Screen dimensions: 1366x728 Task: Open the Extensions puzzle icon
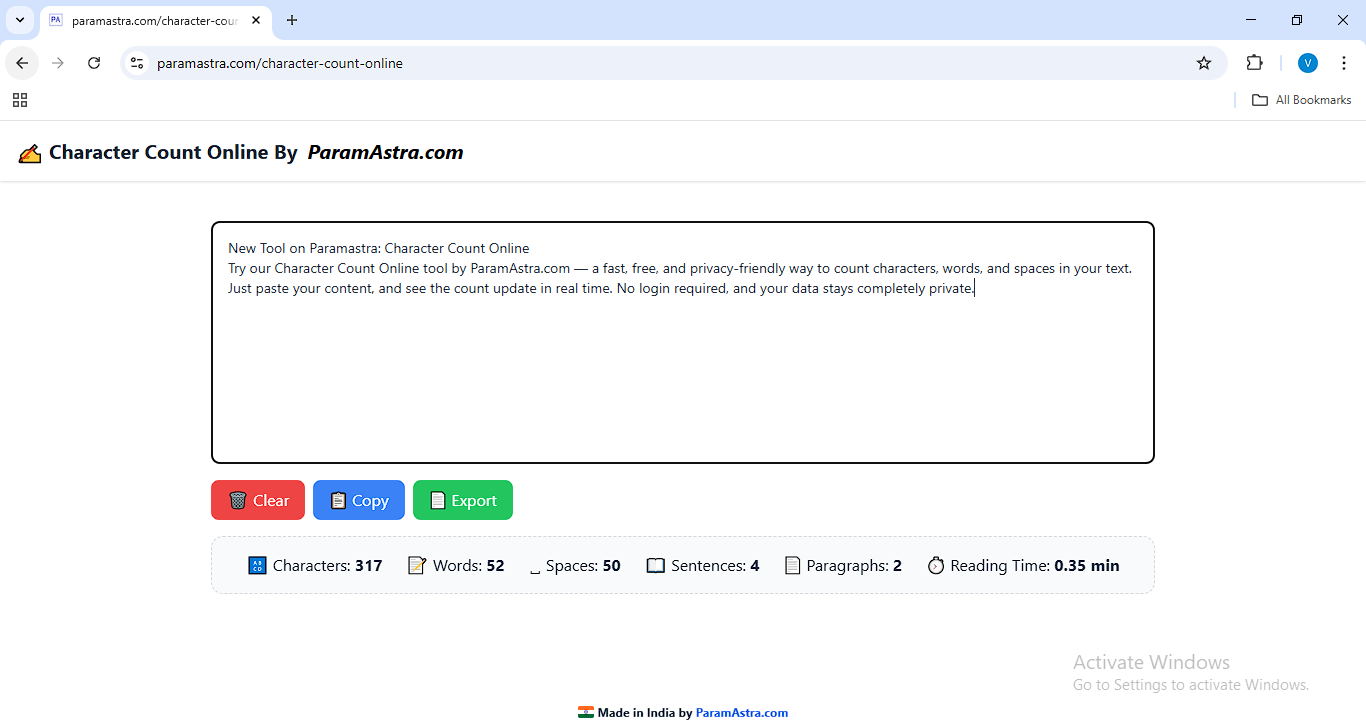point(1254,63)
